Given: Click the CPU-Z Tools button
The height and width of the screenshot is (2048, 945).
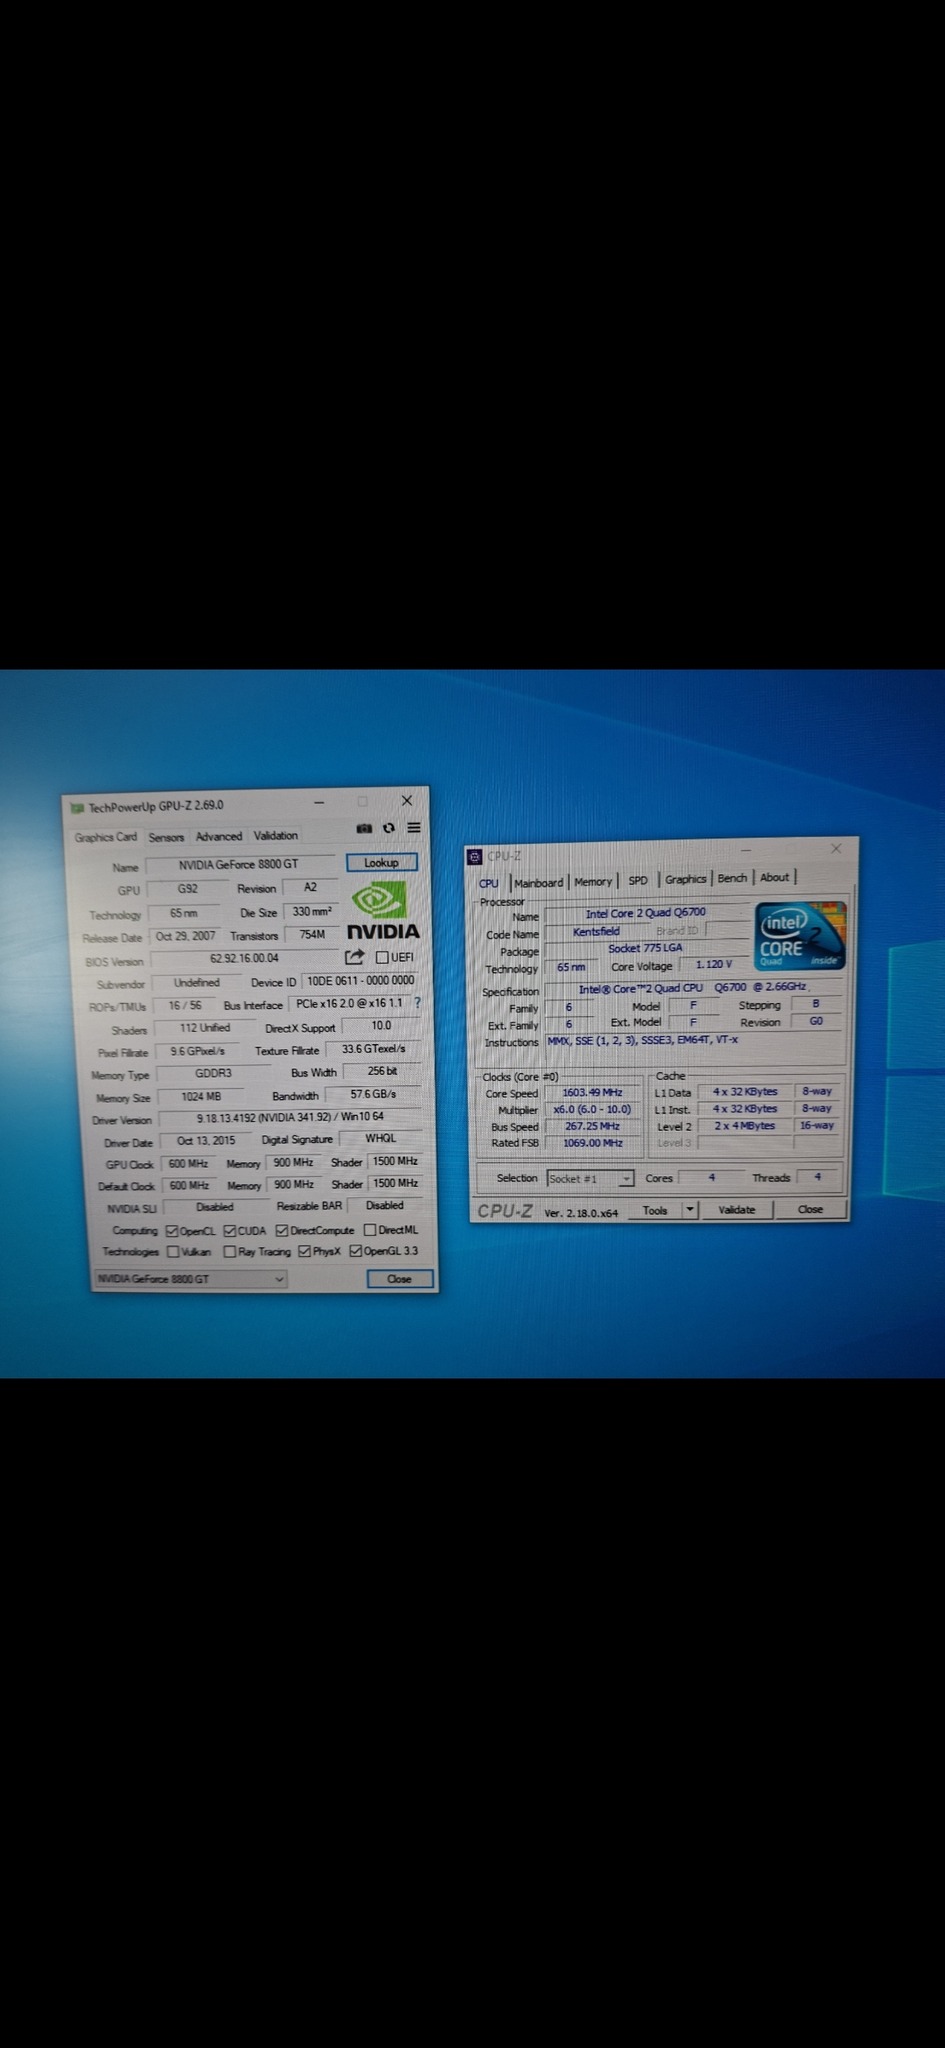Looking at the screenshot, I should coord(655,1210).
